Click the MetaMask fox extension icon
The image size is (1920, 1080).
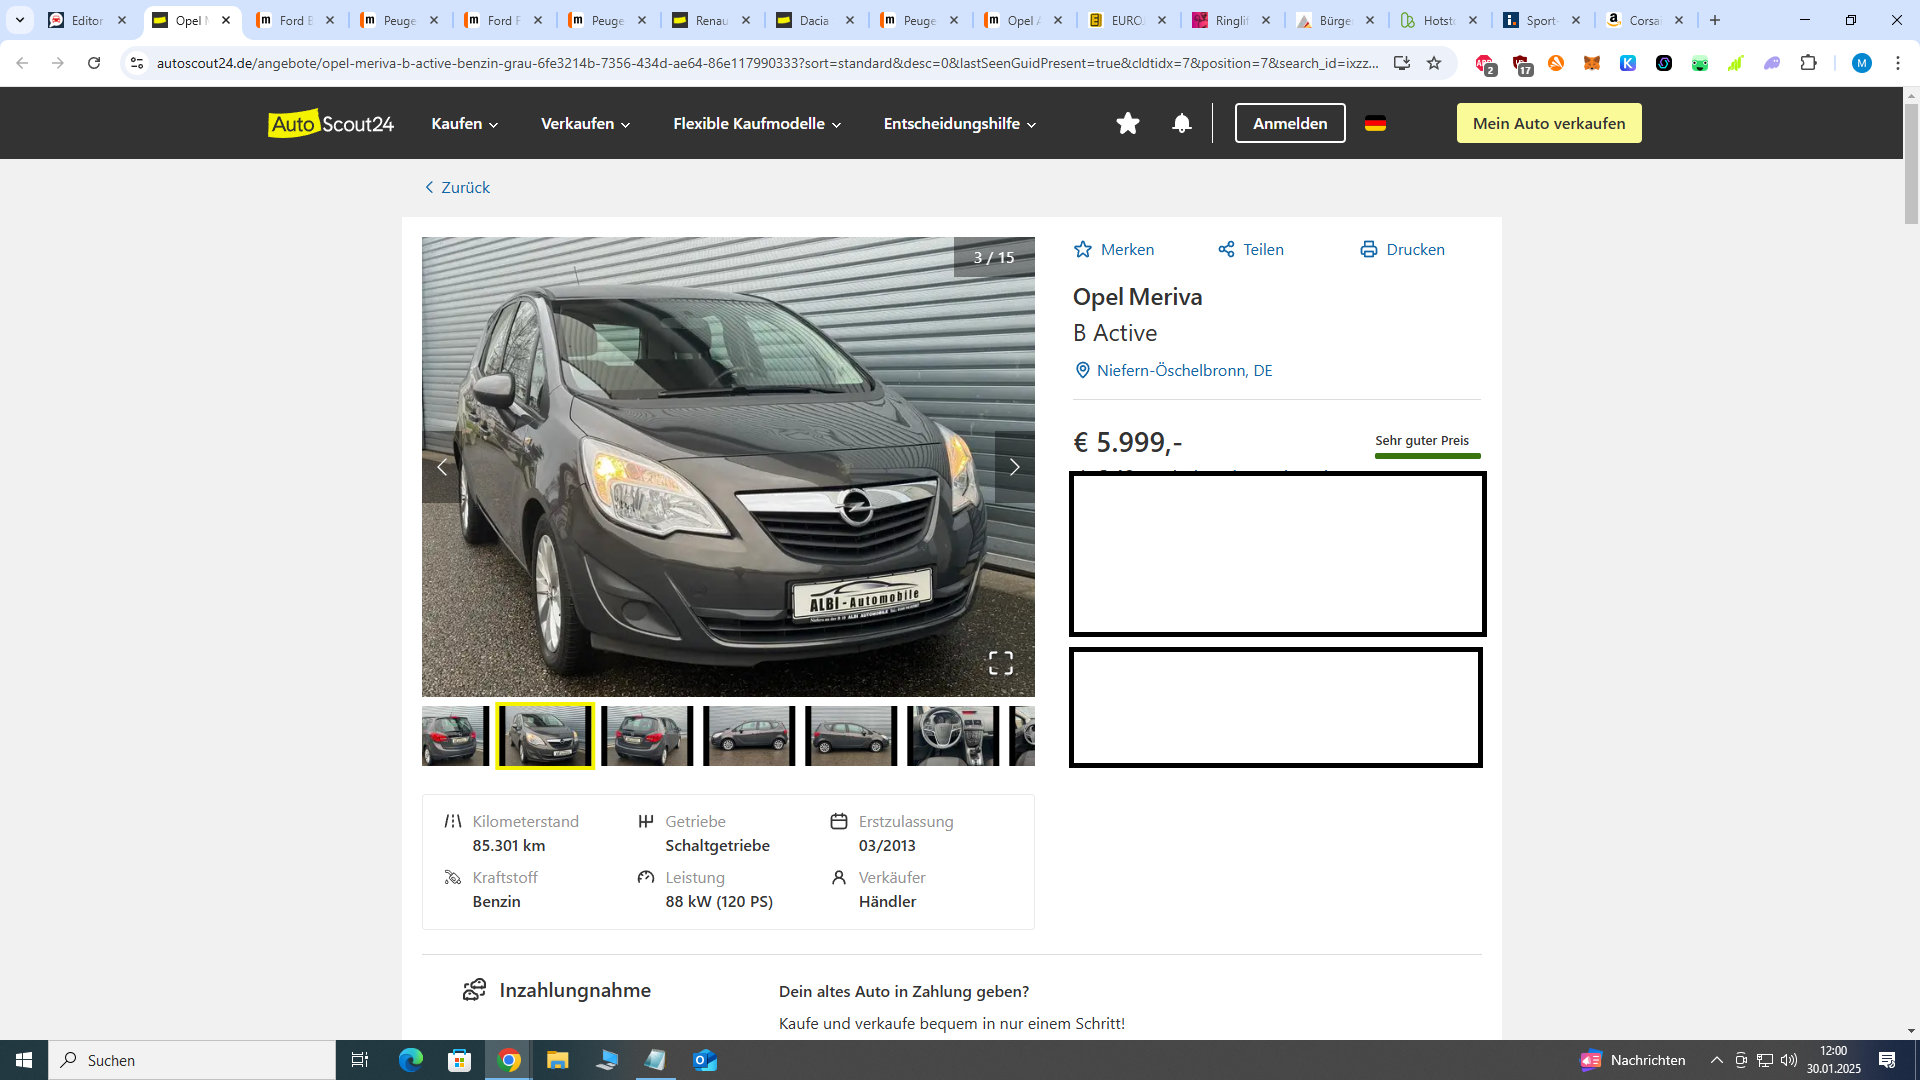1592,63
